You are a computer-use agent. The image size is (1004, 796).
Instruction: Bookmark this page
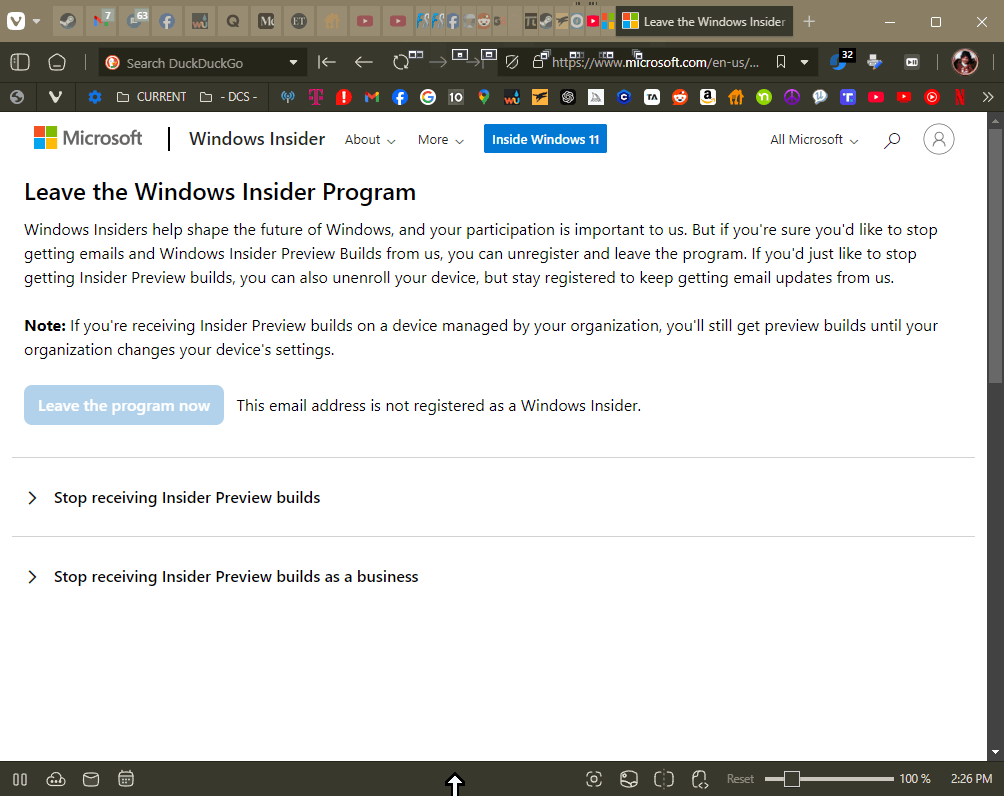[781, 62]
